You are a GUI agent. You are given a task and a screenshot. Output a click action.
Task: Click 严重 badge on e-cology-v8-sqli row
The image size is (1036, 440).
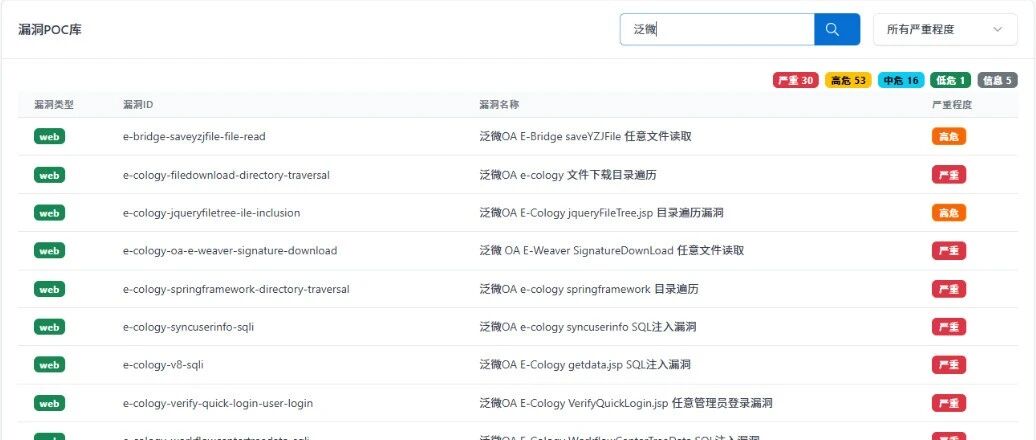click(949, 365)
